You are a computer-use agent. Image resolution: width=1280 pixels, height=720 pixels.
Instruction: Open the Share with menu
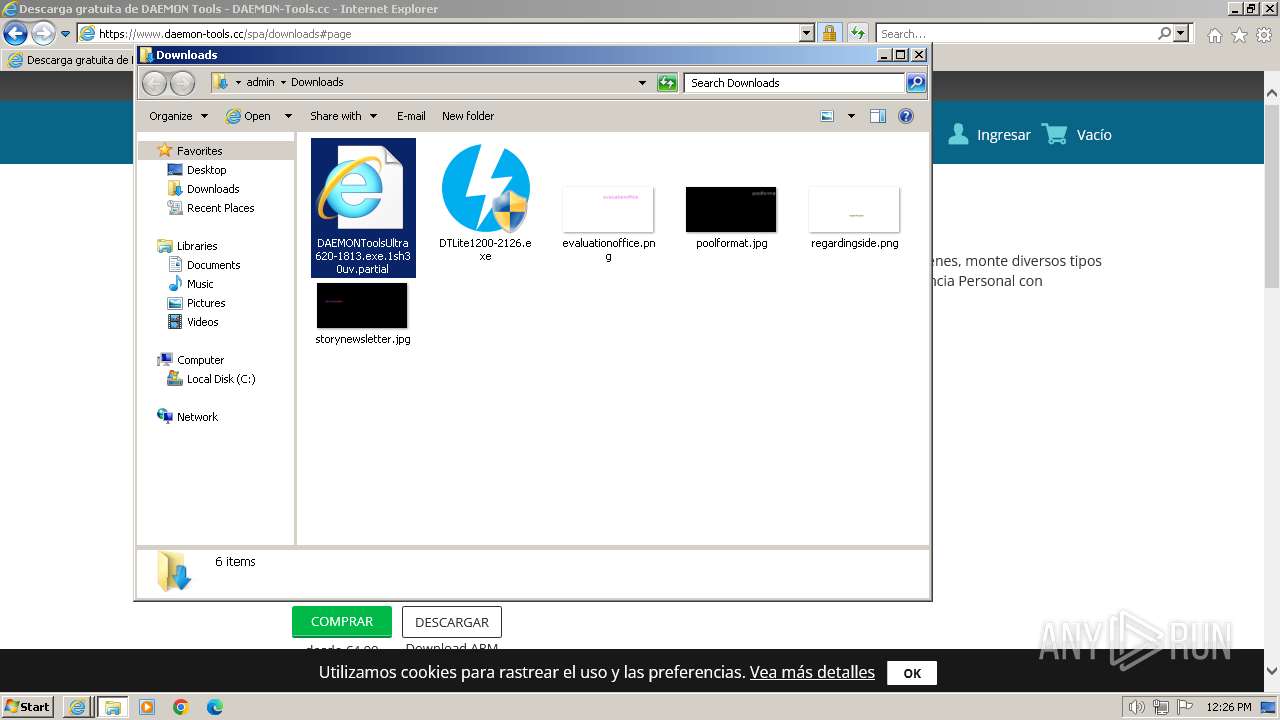pos(343,116)
